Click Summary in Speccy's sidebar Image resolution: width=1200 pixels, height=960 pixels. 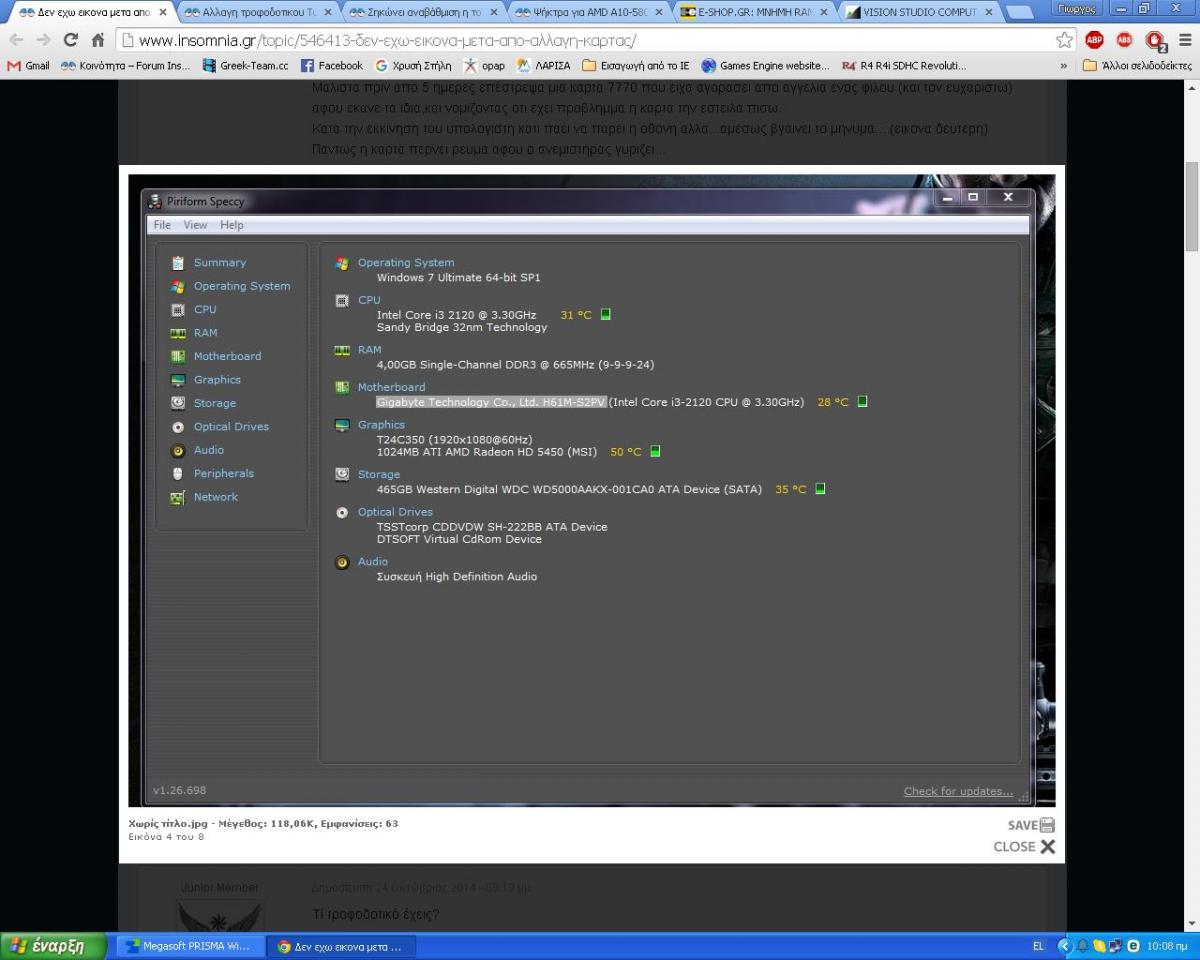click(219, 263)
